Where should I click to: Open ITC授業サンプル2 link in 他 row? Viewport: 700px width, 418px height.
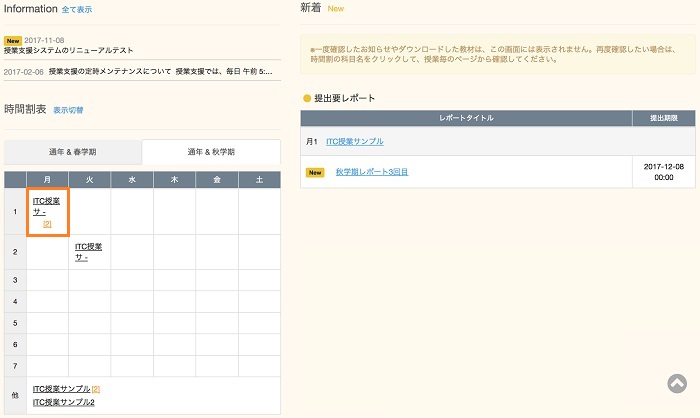point(64,402)
